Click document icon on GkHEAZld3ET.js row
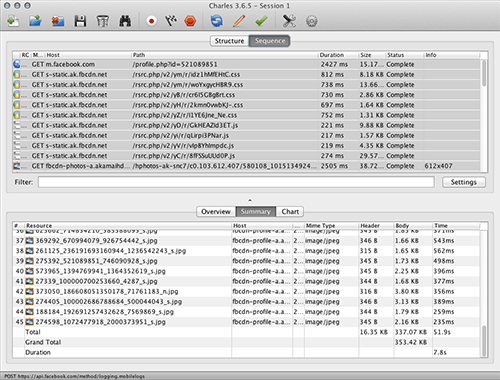This screenshot has width=500, height=380. click(17, 125)
